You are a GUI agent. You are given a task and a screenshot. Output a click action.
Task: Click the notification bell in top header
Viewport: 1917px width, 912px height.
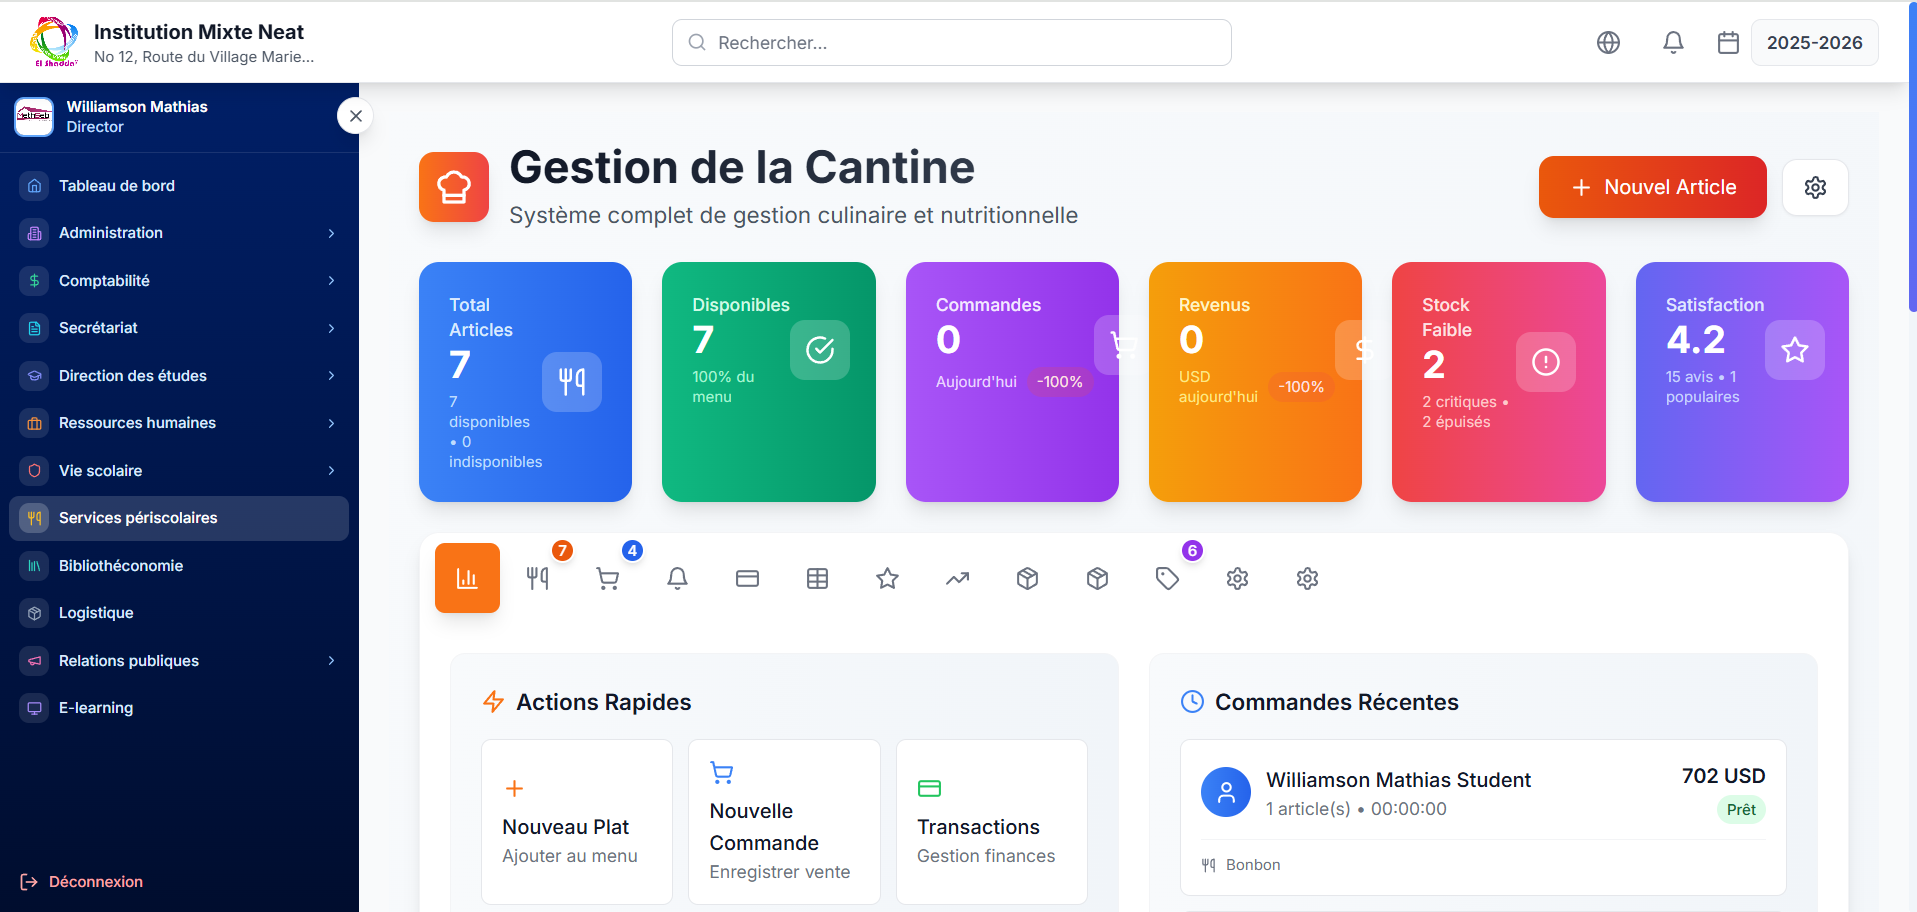[x=1673, y=43]
